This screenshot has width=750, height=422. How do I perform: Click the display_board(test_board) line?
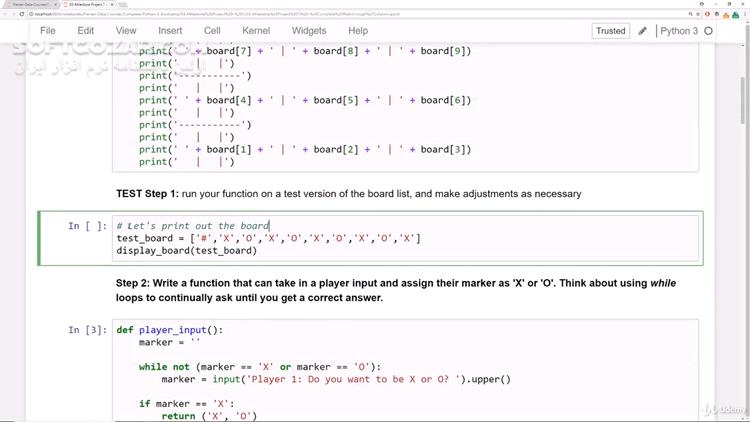pyautogui.click(x=187, y=251)
